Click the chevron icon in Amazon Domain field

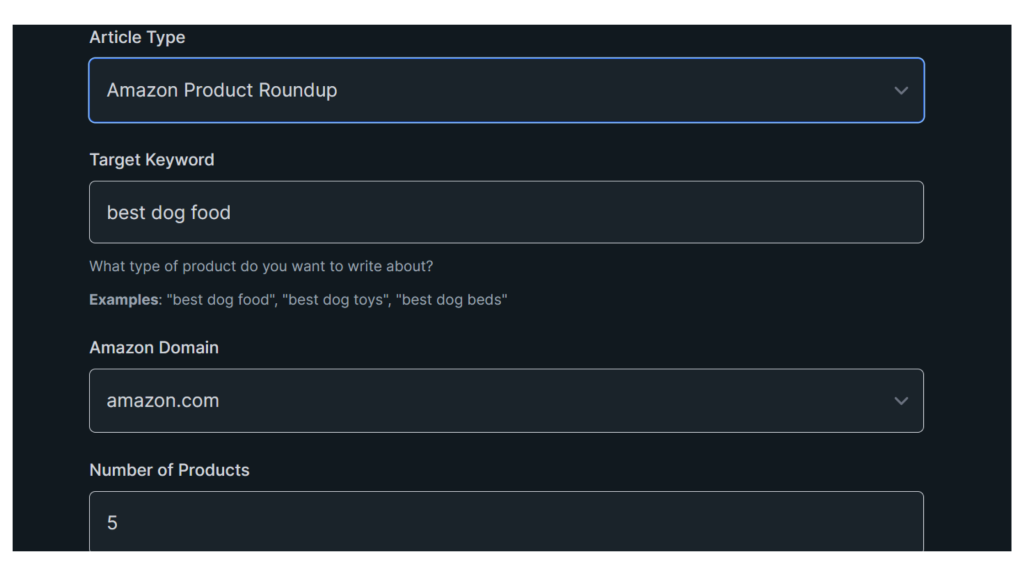tap(901, 401)
